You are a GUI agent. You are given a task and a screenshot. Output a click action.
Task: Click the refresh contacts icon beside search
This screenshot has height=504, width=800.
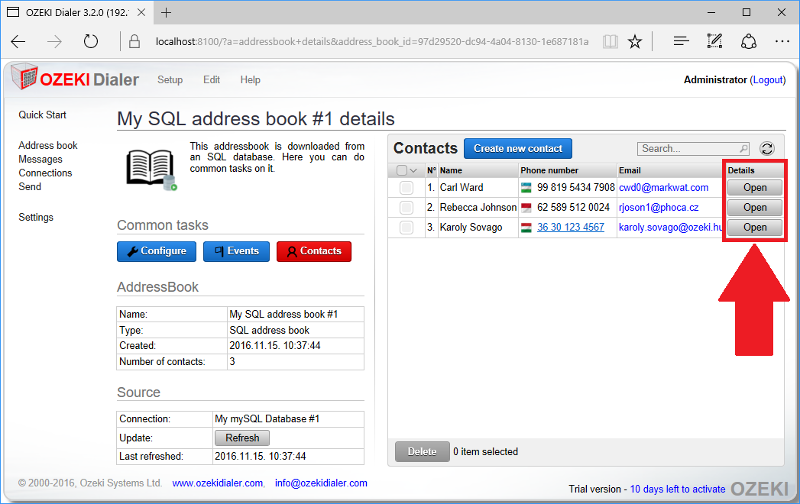[x=767, y=148]
